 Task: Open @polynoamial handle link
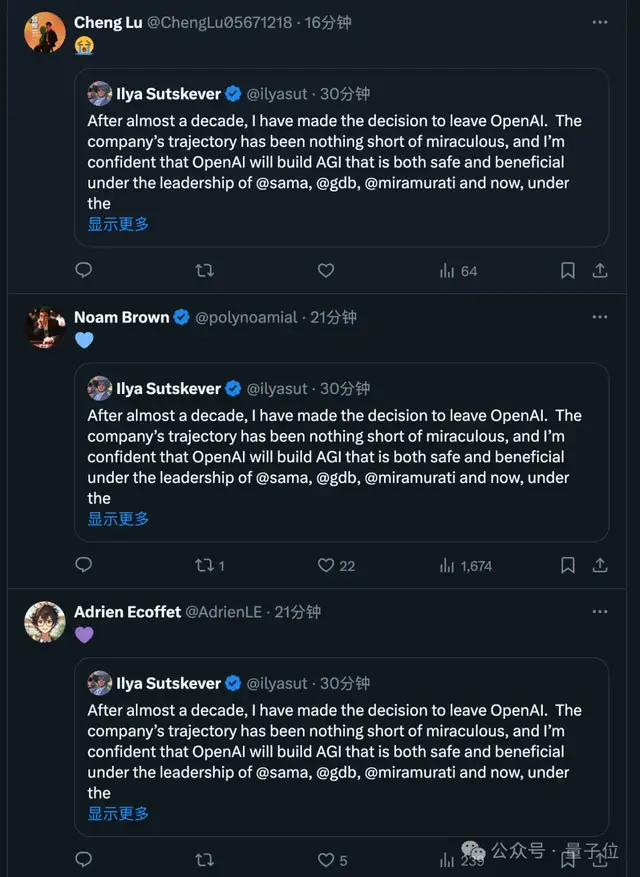[246, 317]
